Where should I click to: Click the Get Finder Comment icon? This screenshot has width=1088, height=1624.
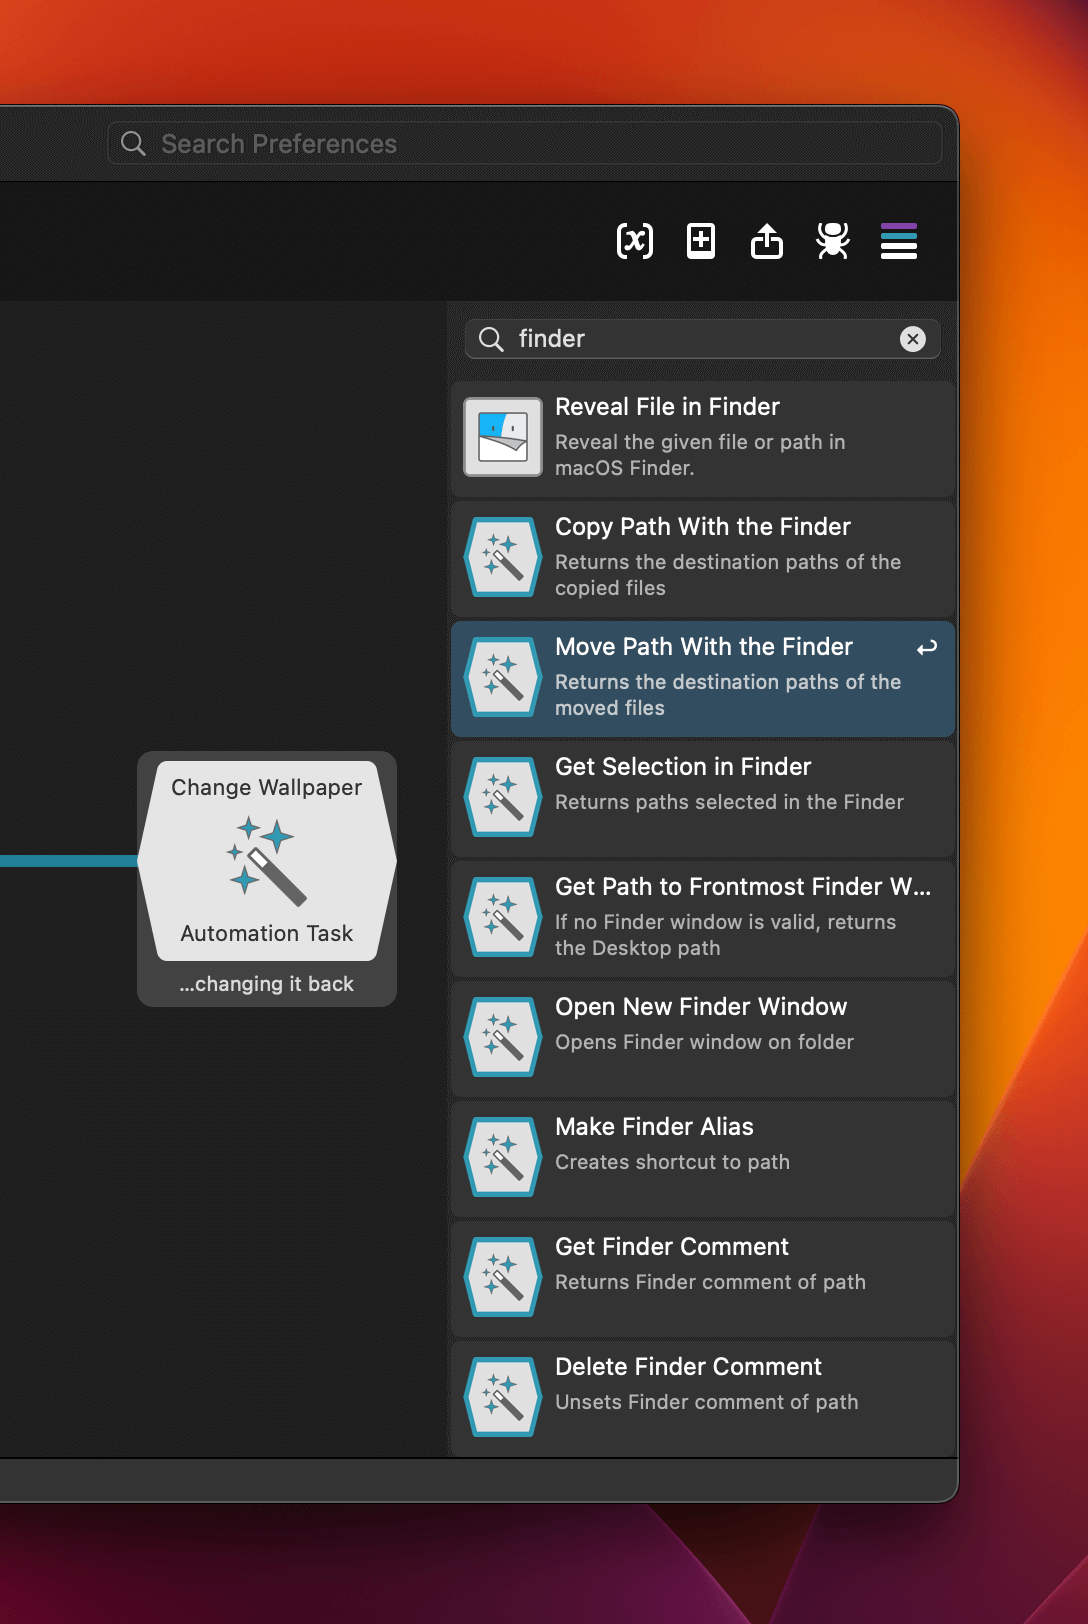(x=503, y=1277)
